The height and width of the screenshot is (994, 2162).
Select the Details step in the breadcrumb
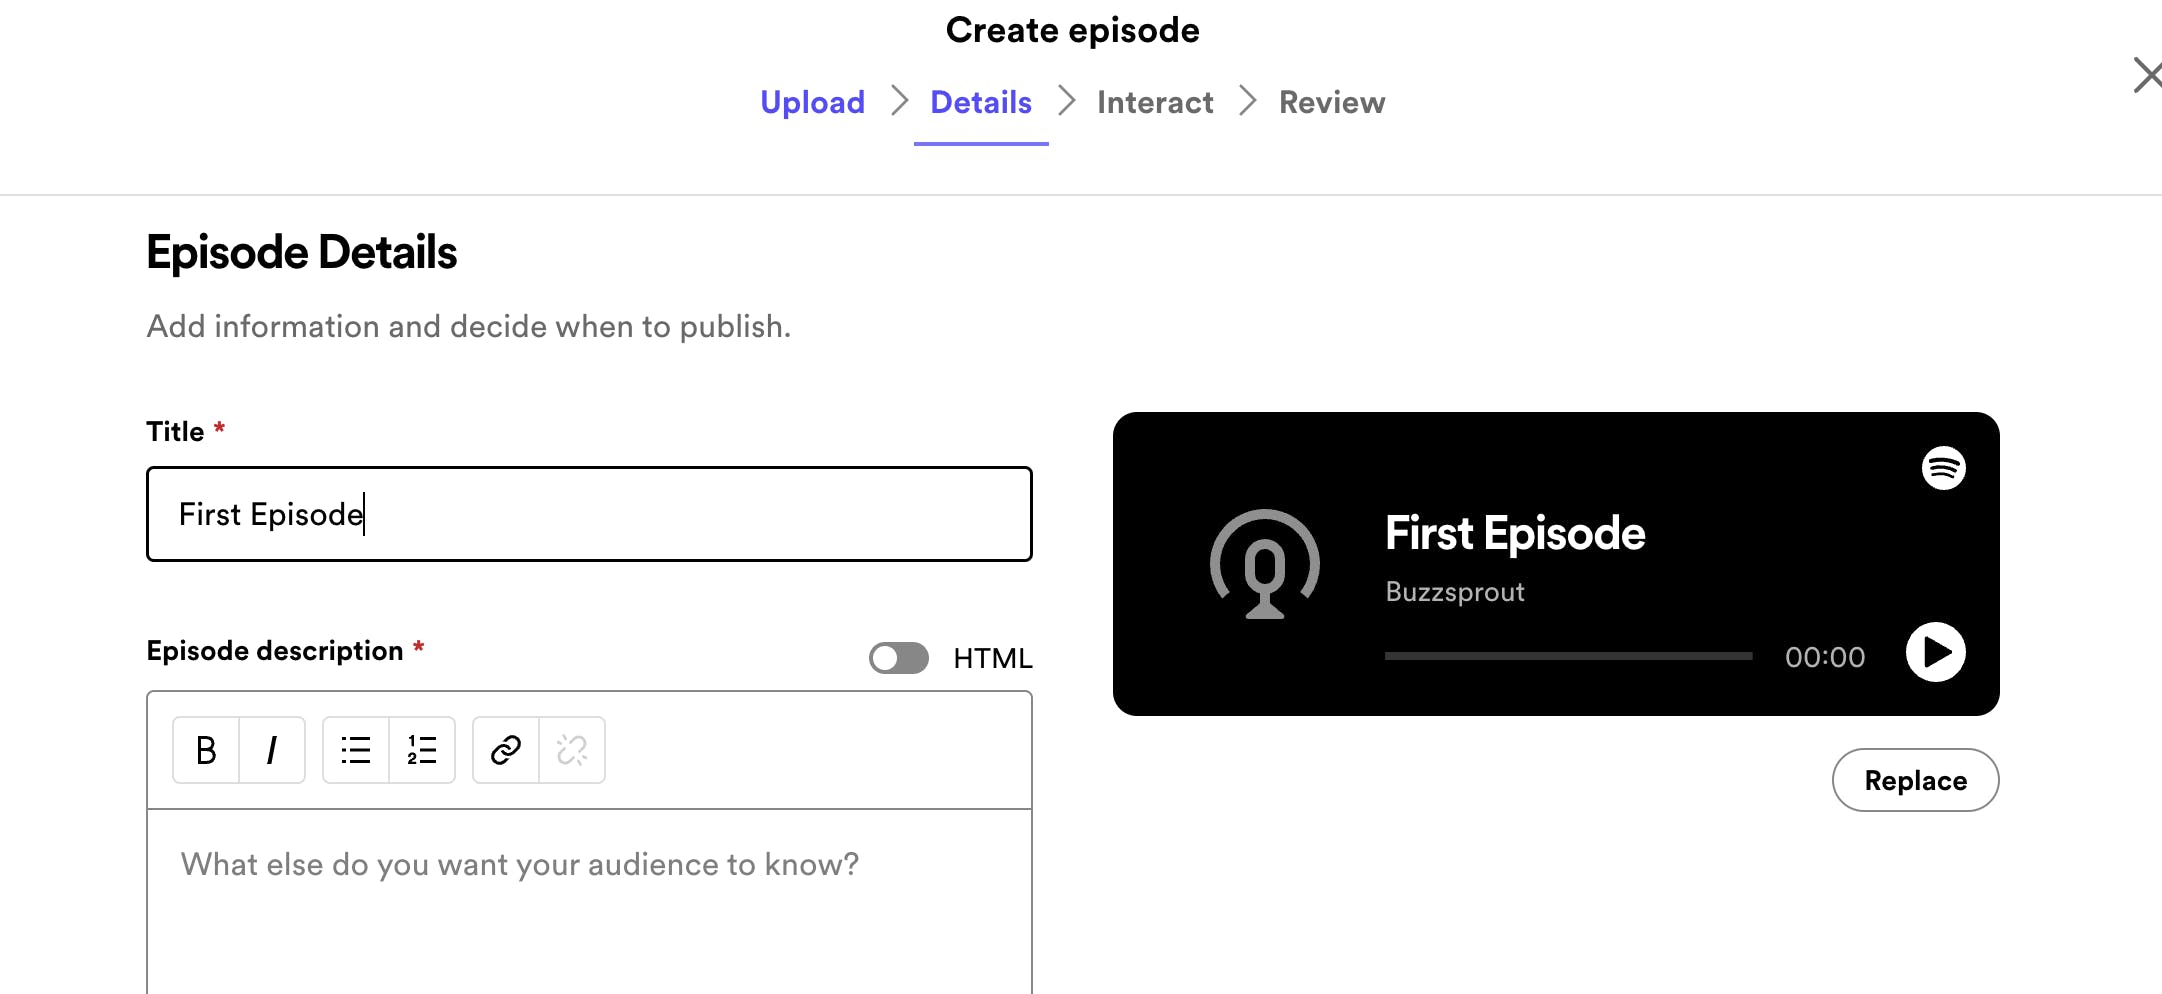pyautogui.click(x=981, y=102)
